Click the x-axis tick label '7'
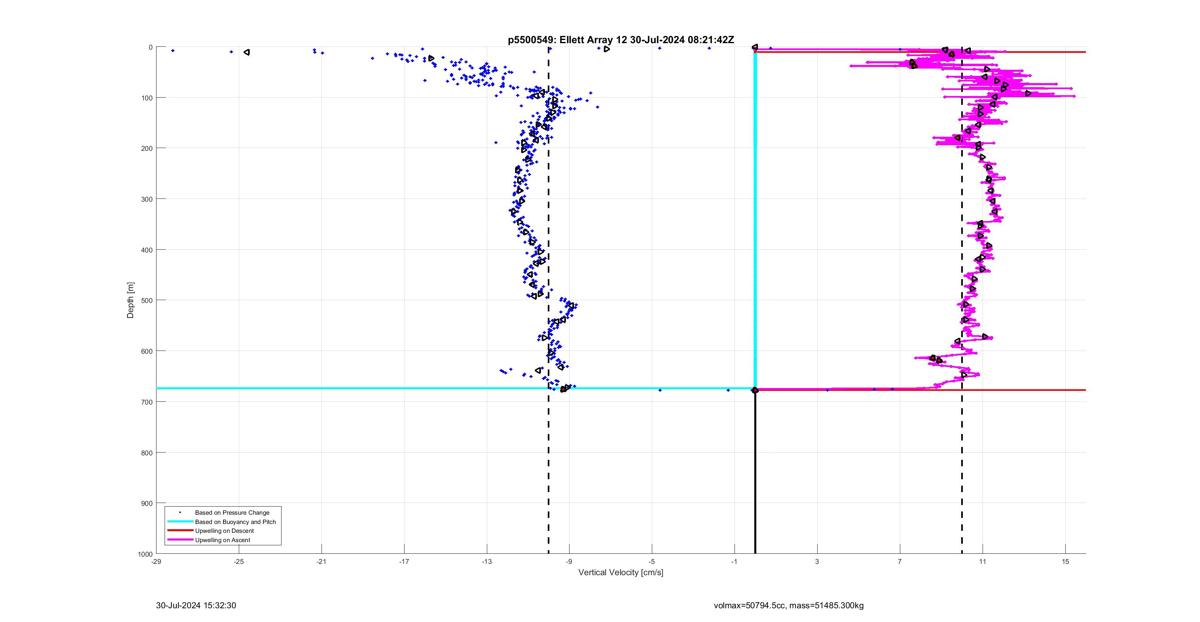 click(900, 562)
